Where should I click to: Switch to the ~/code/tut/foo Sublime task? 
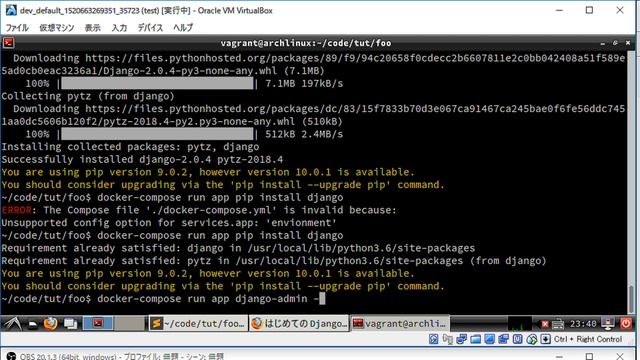198,324
